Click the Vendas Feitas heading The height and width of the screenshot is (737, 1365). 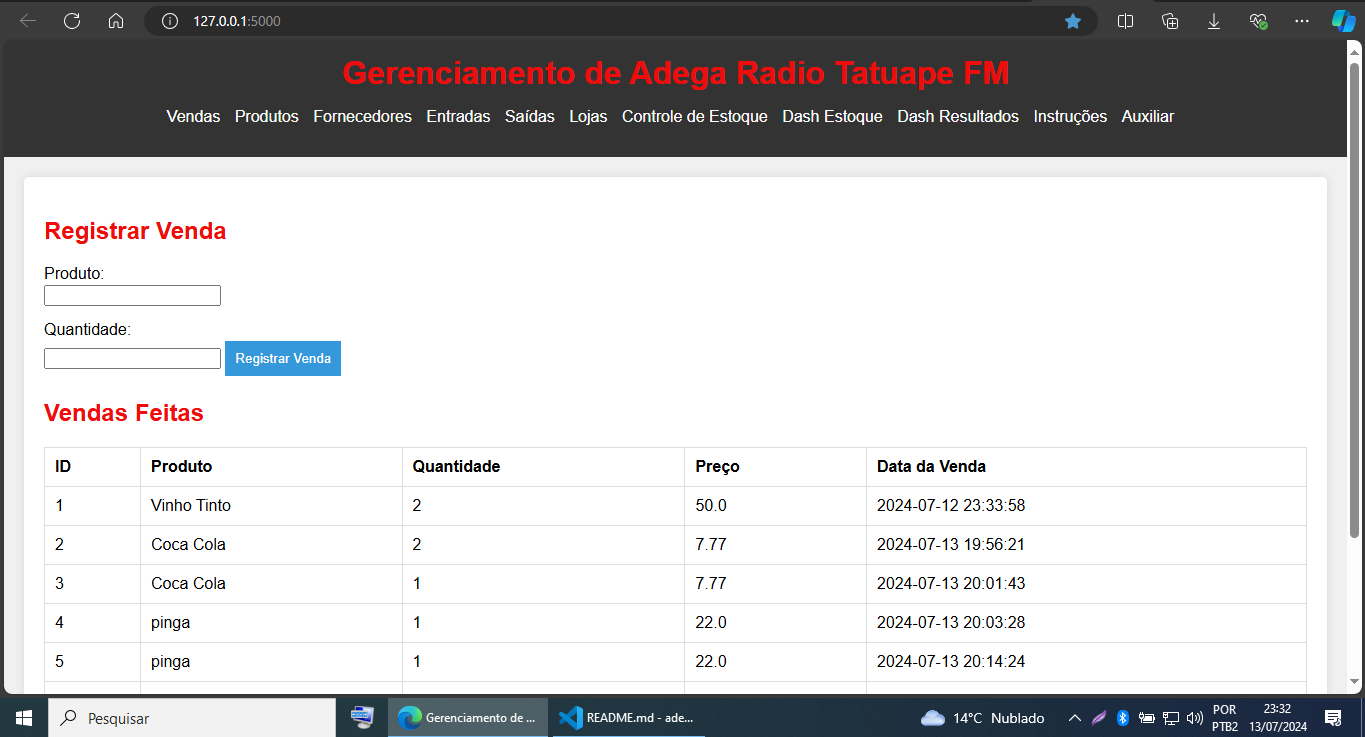click(124, 413)
